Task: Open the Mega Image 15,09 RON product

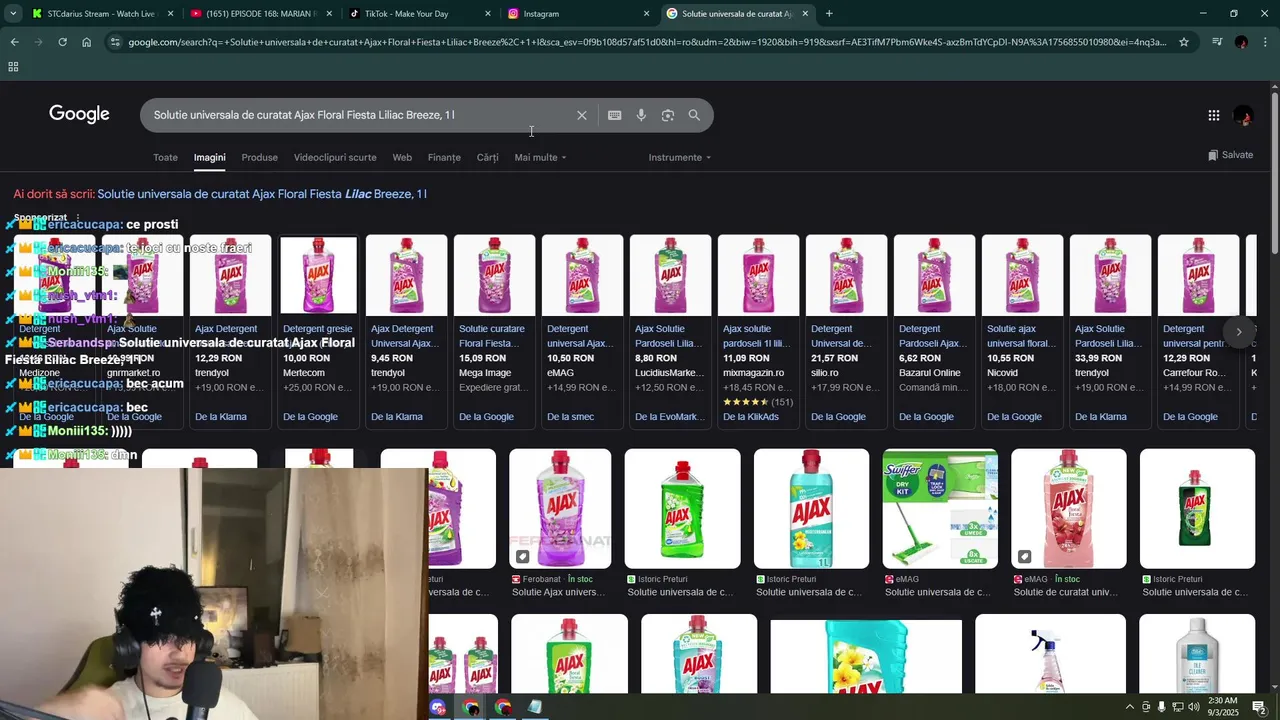Action: 494,330
